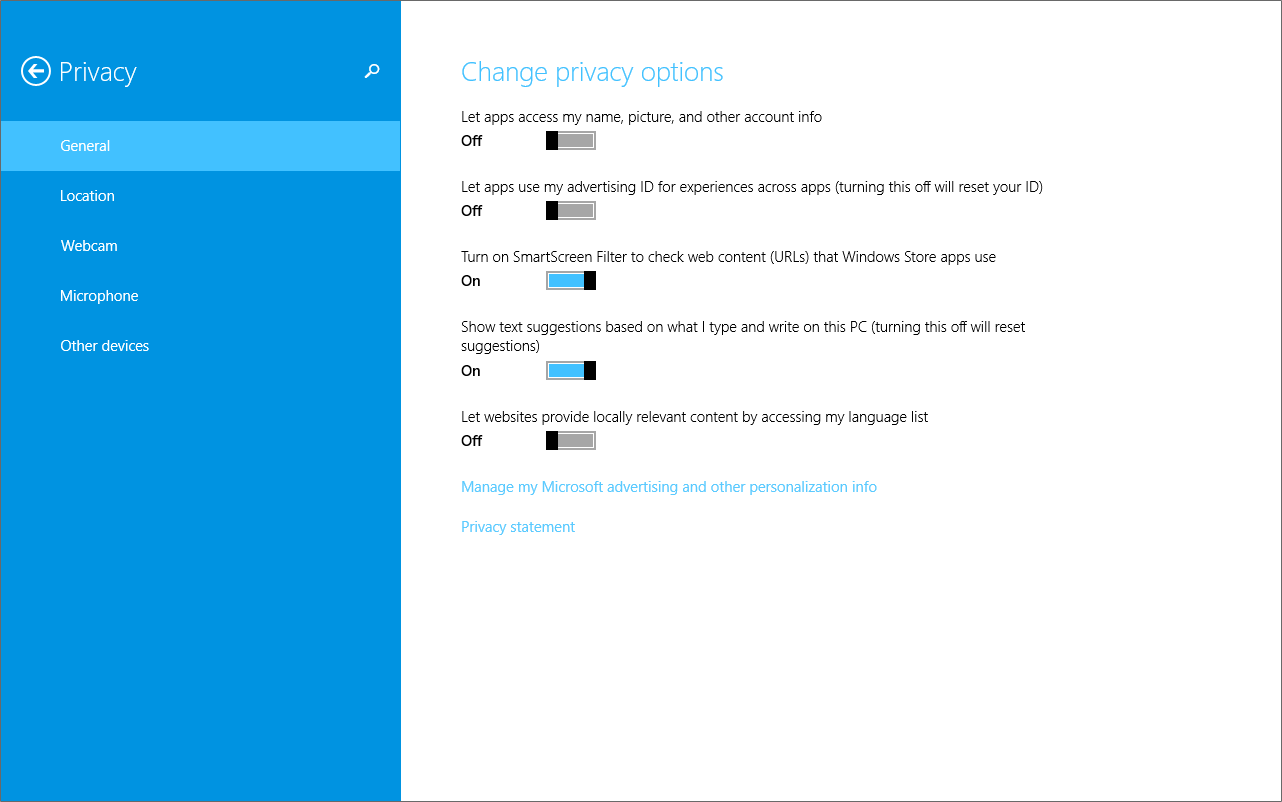Click the Change privacy options heading
1282x802 pixels.
coord(592,72)
